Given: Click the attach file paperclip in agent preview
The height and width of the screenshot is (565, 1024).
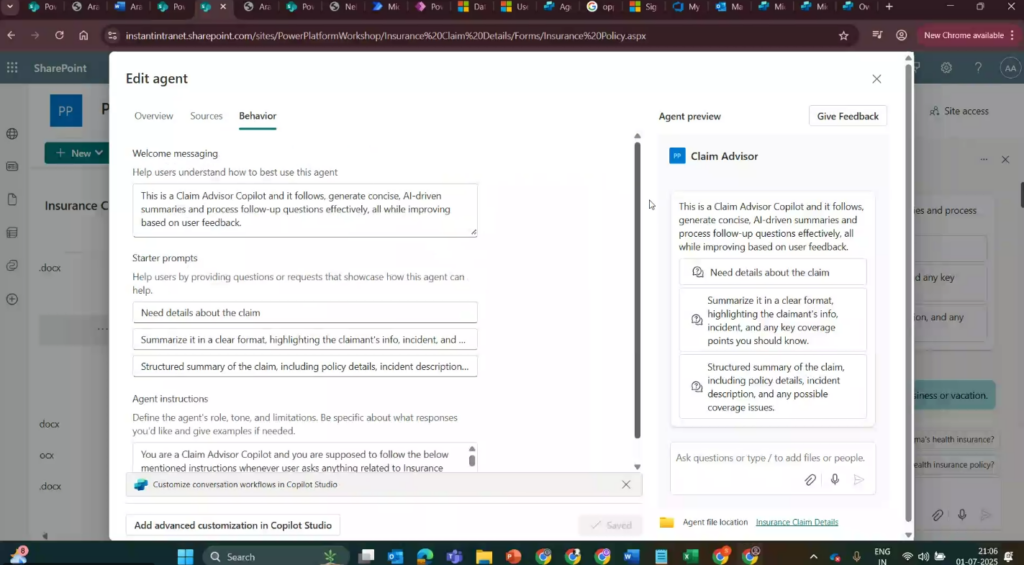Looking at the screenshot, I should click(x=810, y=480).
